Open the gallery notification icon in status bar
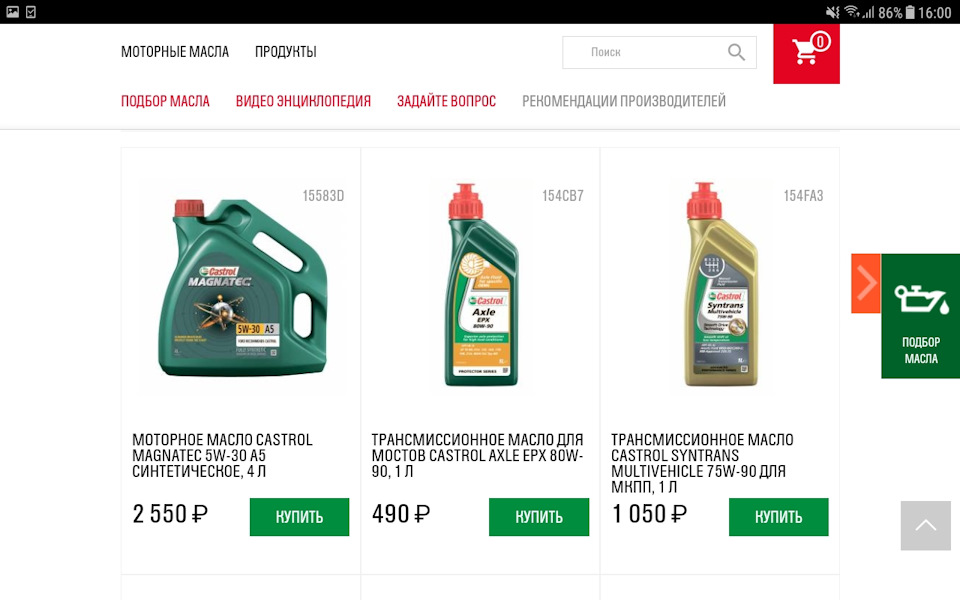The width and height of the screenshot is (960, 600). [12, 12]
